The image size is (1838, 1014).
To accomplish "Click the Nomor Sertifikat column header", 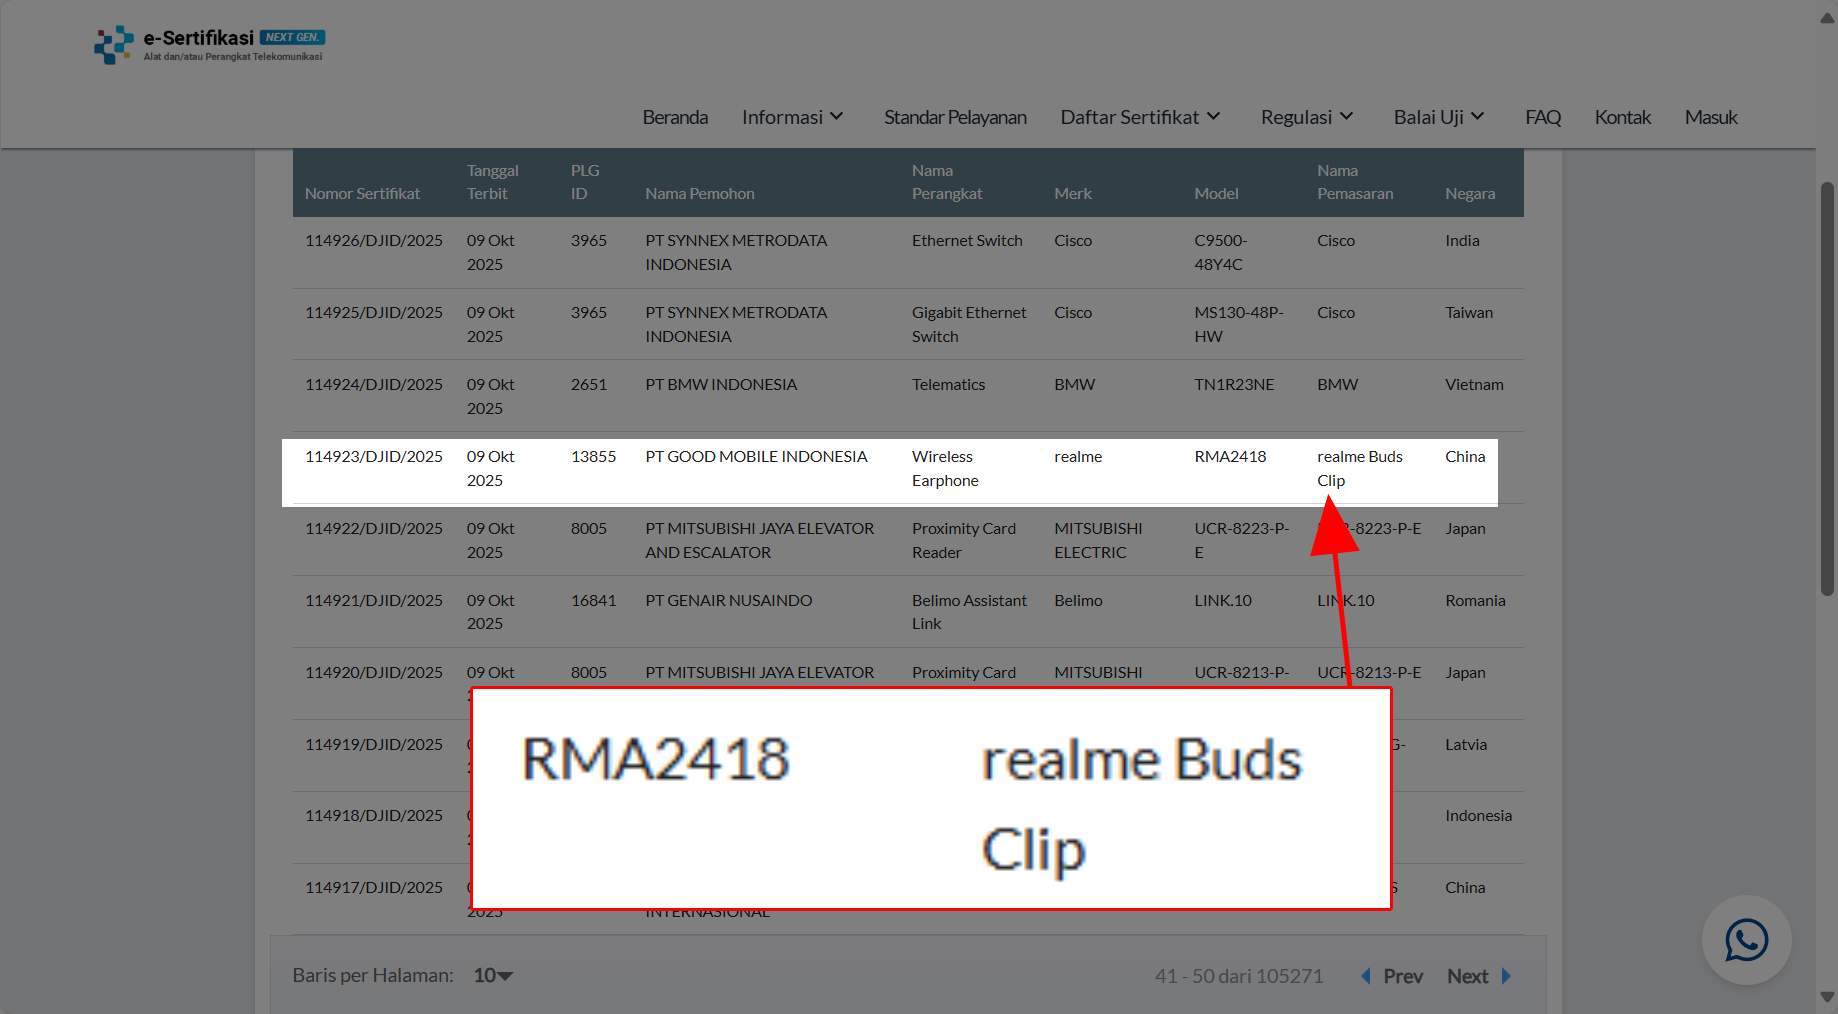I will [x=362, y=193].
